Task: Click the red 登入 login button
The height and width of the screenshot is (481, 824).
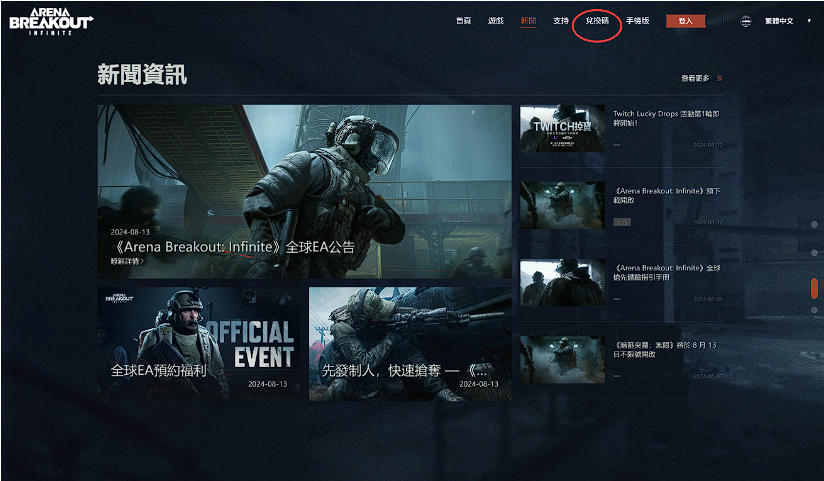Action: 685,21
